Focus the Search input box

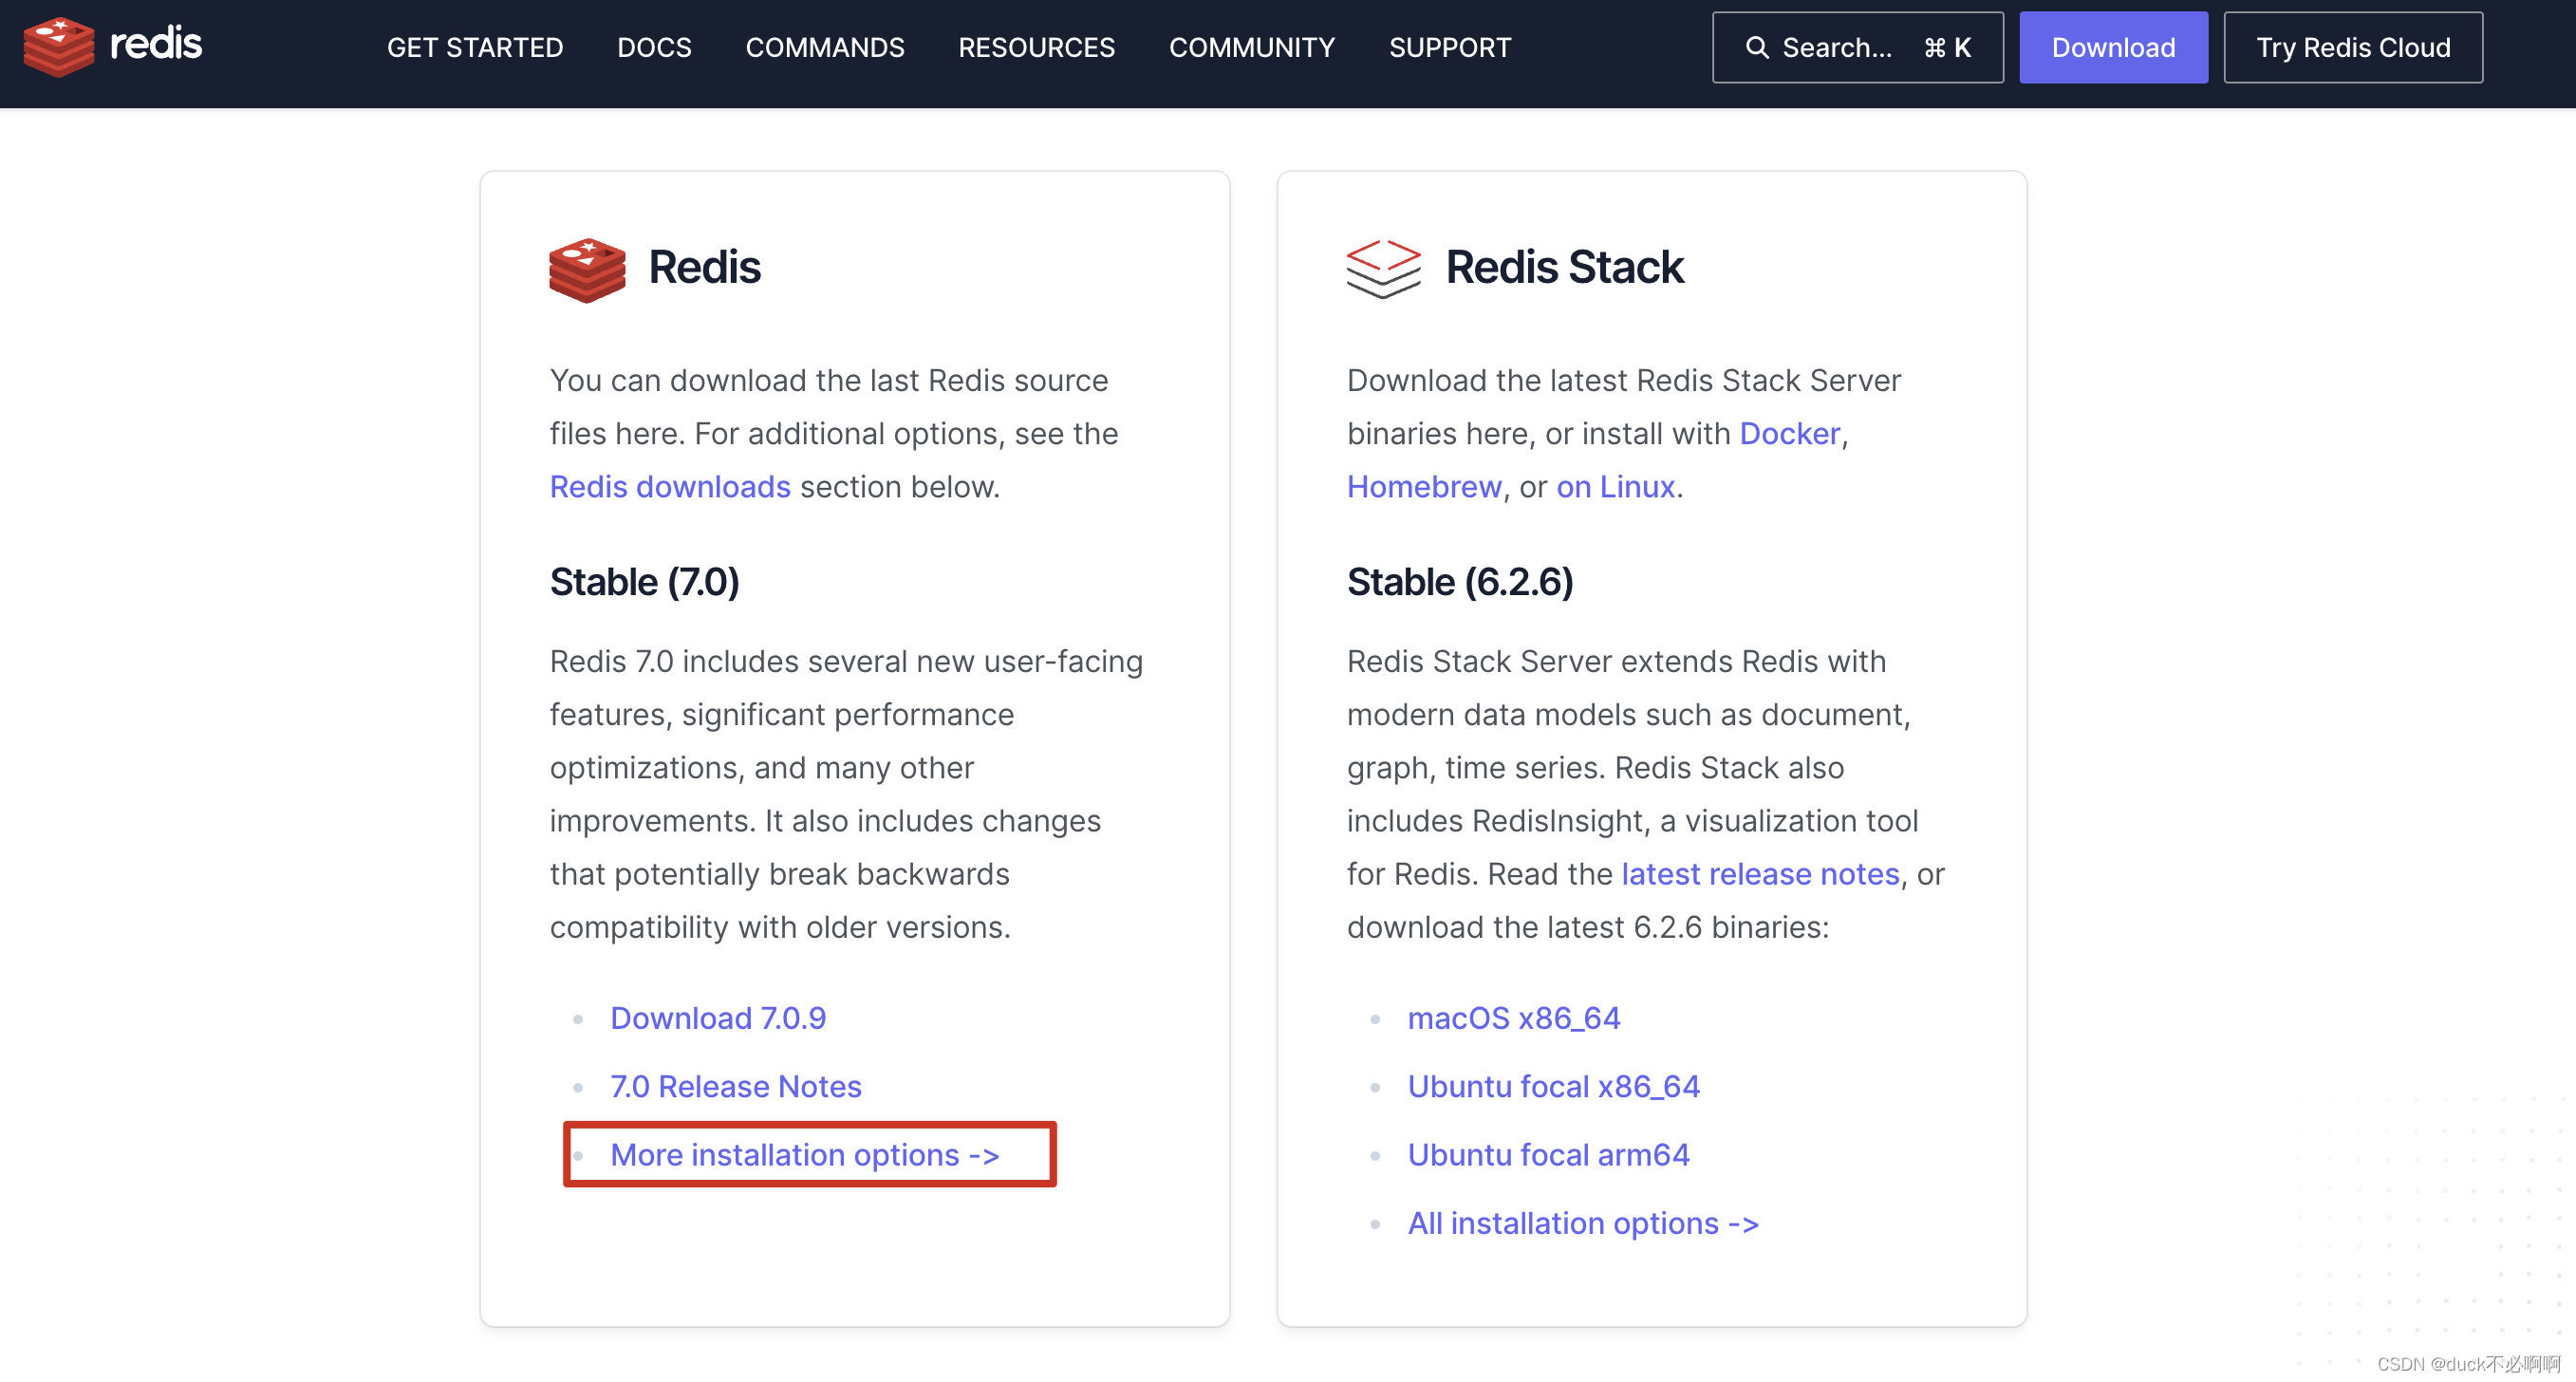(x=1856, y=47)
